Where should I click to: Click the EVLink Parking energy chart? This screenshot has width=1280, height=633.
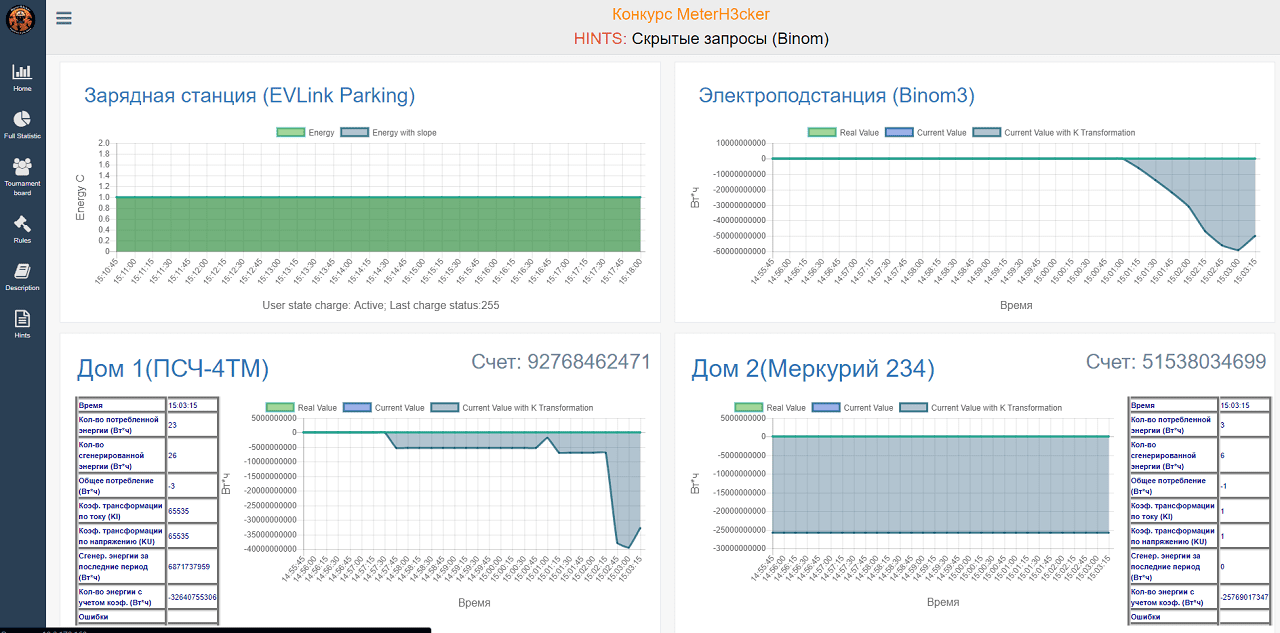point(378,196)
